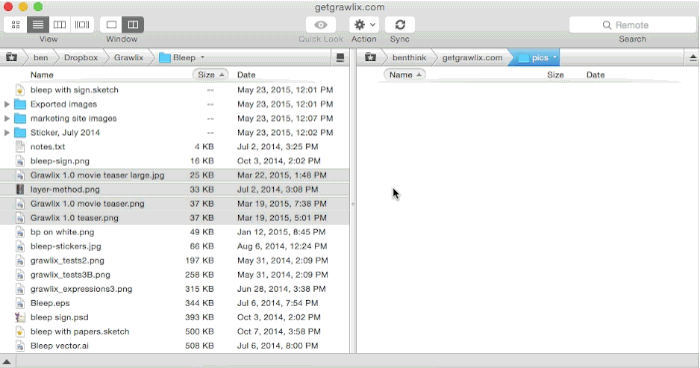This screenshot has width=700, height=368.
Task: Sort left pane by Size column
Action: point(210,75)
